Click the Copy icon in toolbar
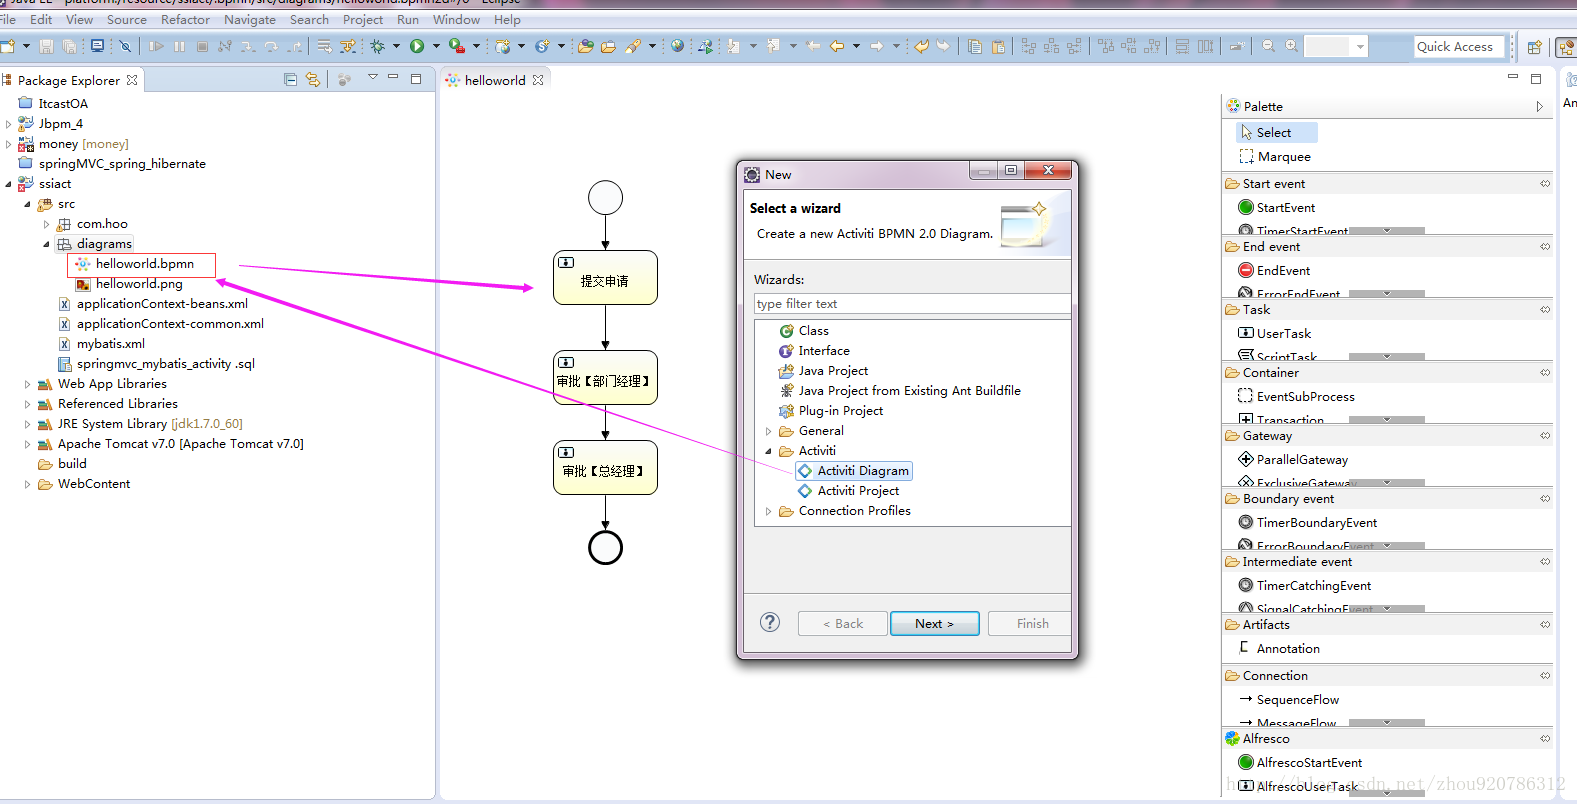This screenshot has height=804, width=1577. coord(975,46)
